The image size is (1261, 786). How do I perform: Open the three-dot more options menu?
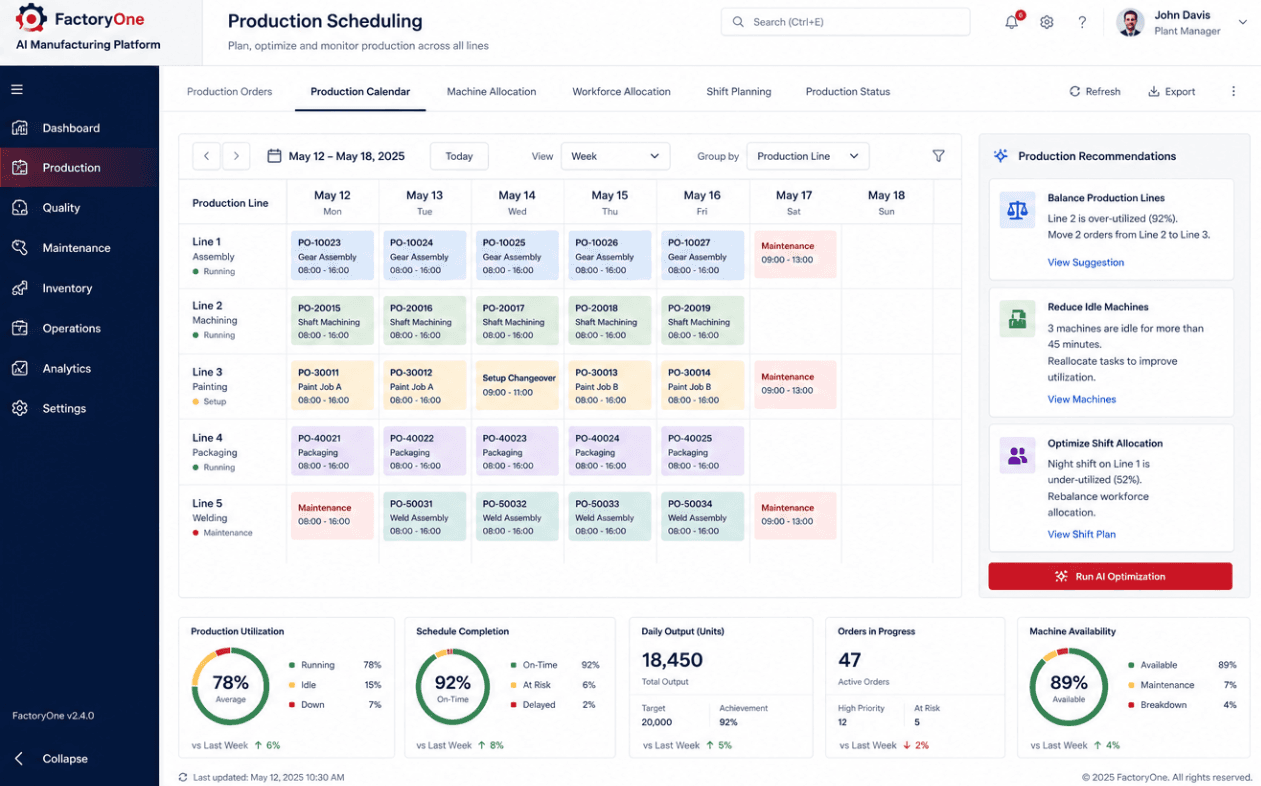(1233, 91)
